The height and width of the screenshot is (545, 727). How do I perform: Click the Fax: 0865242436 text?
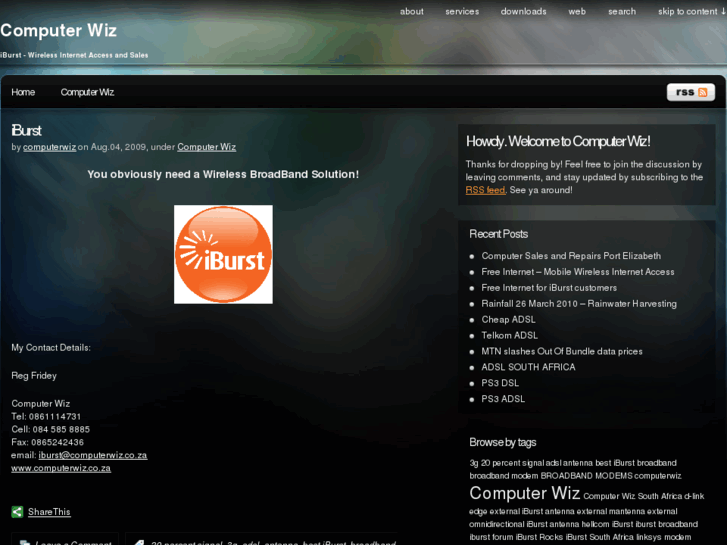click(47, 442)
